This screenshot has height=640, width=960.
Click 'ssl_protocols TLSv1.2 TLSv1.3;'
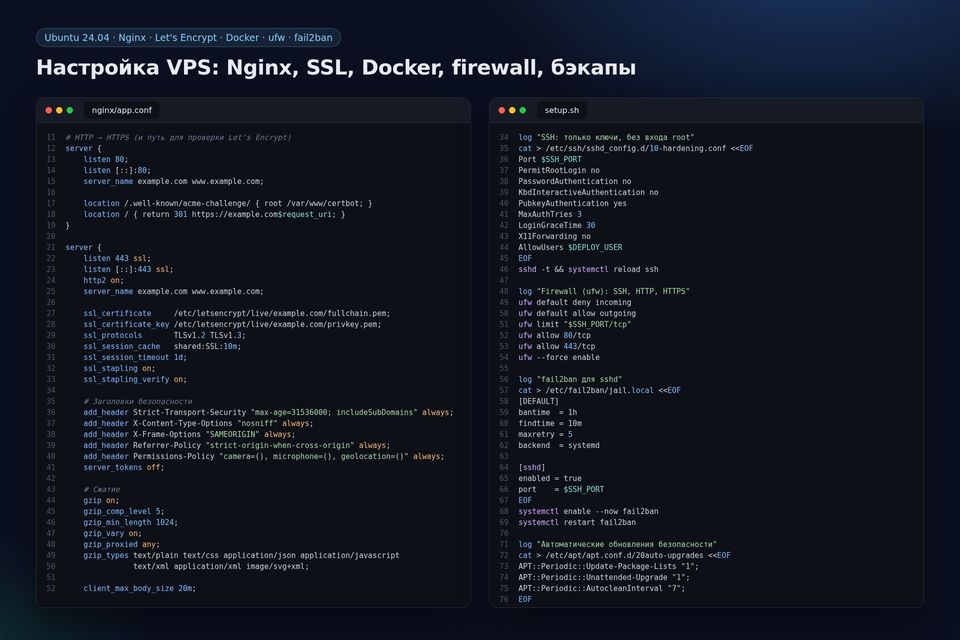[165, 336]
